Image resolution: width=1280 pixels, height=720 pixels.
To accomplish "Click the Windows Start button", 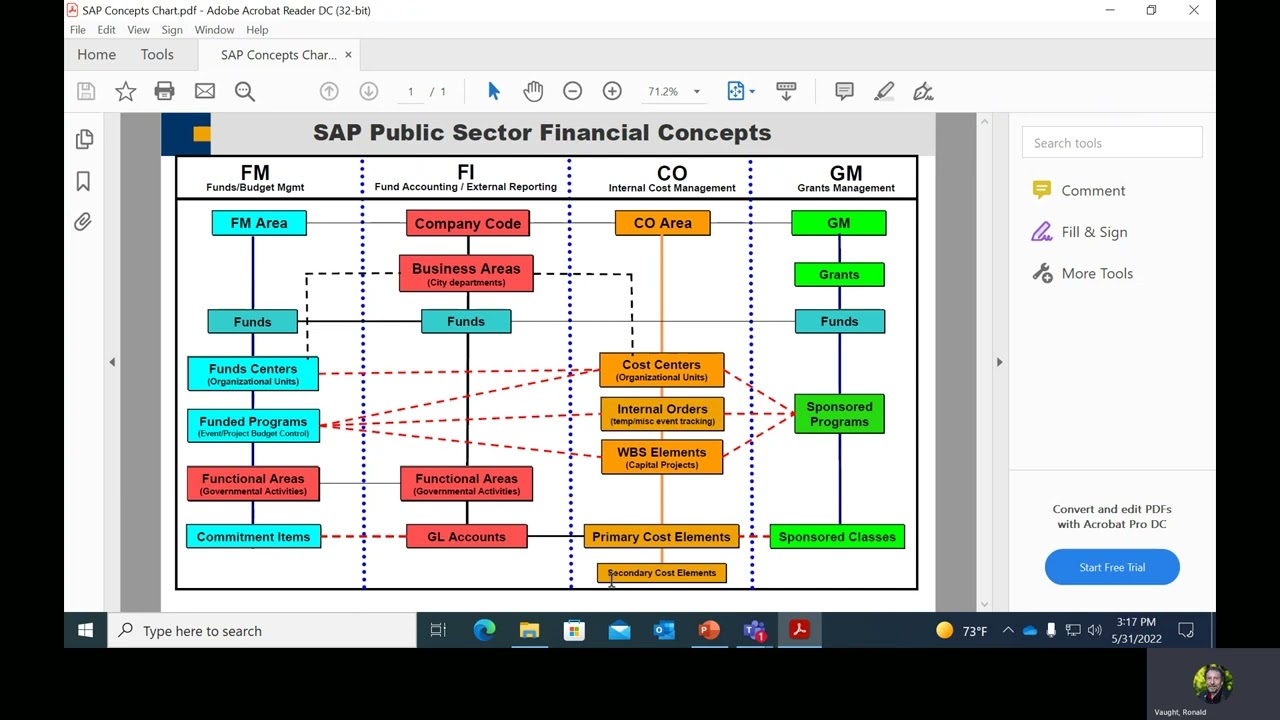I will pyautogui.click(x=85, y=631).
